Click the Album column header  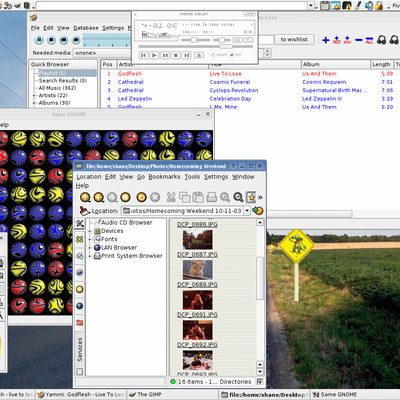(x=336, y=64)
